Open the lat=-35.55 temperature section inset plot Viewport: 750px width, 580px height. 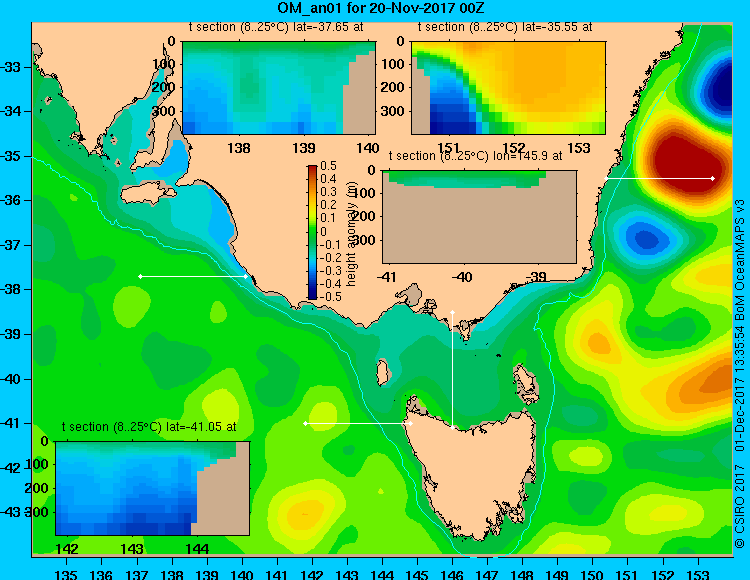pyautogui.click(x=508, y=88)
